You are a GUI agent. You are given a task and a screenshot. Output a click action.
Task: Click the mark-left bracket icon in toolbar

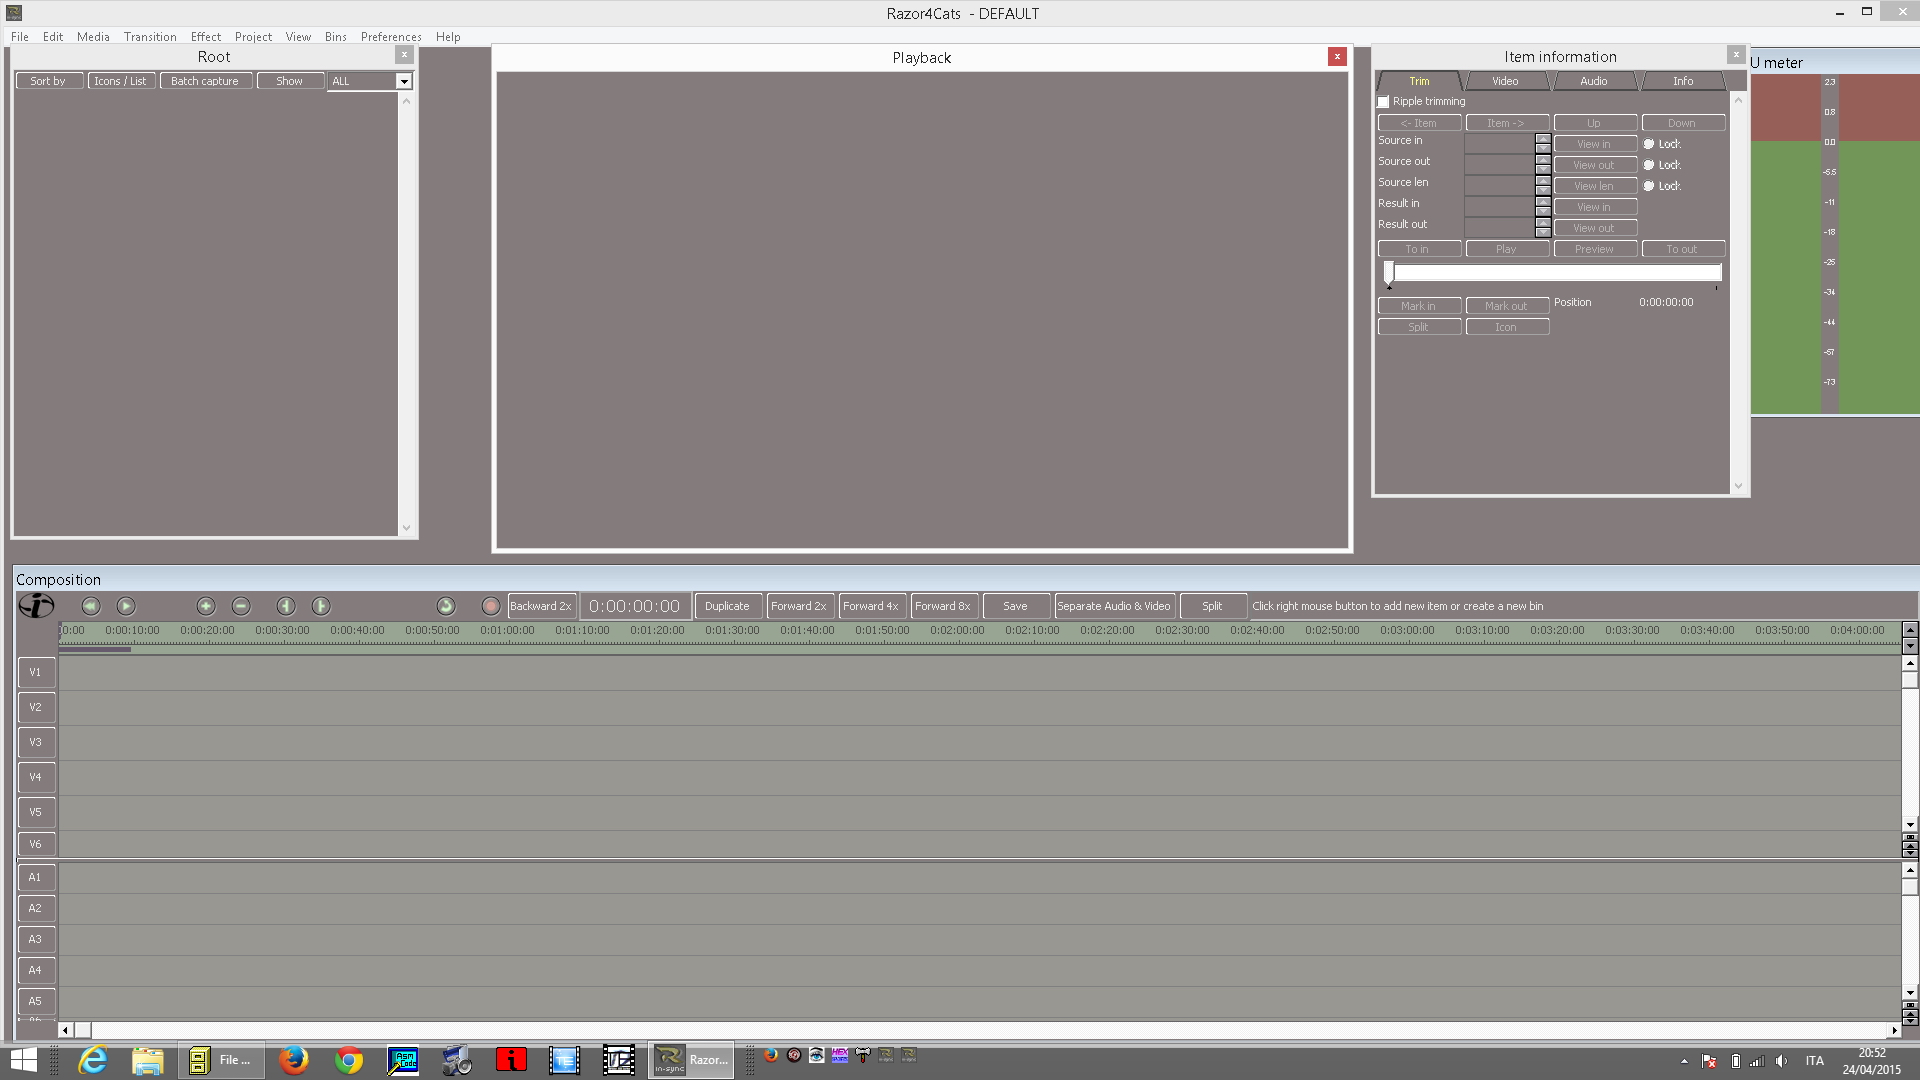pos(286,606)
